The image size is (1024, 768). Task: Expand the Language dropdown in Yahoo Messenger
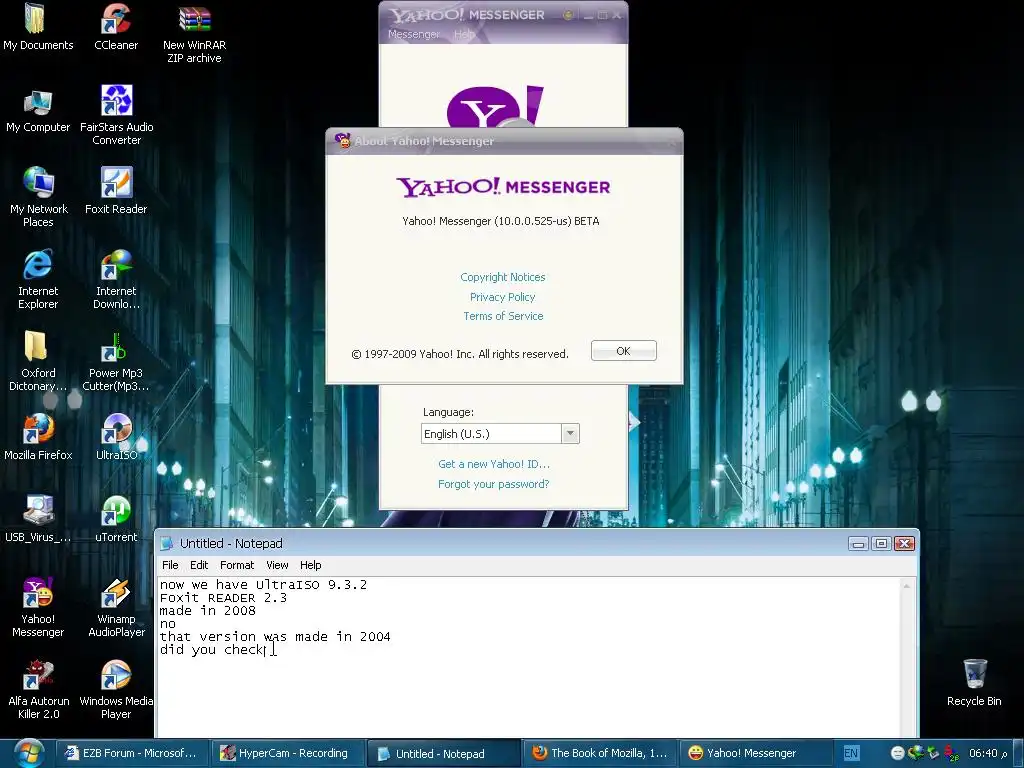click(x=570, y=434)
